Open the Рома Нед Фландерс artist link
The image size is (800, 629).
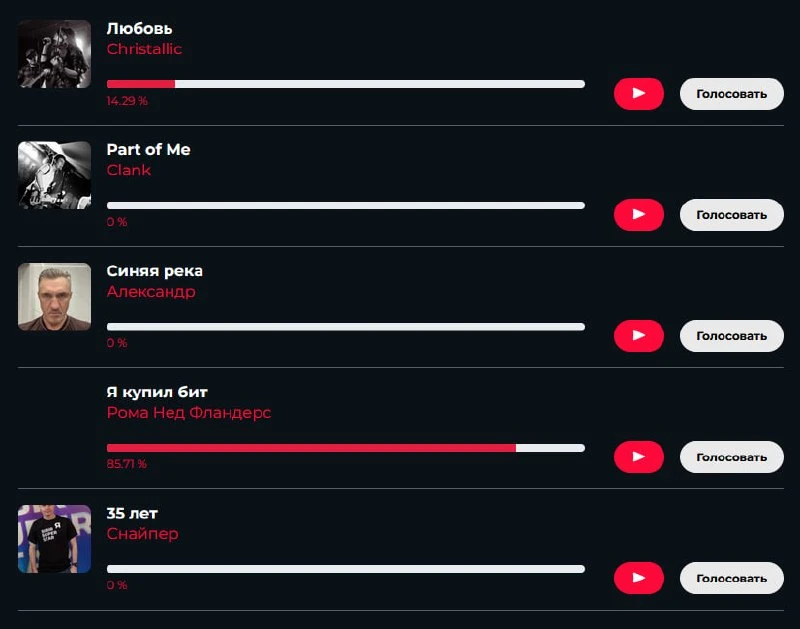pyautogui.click(x=189, y=412)
